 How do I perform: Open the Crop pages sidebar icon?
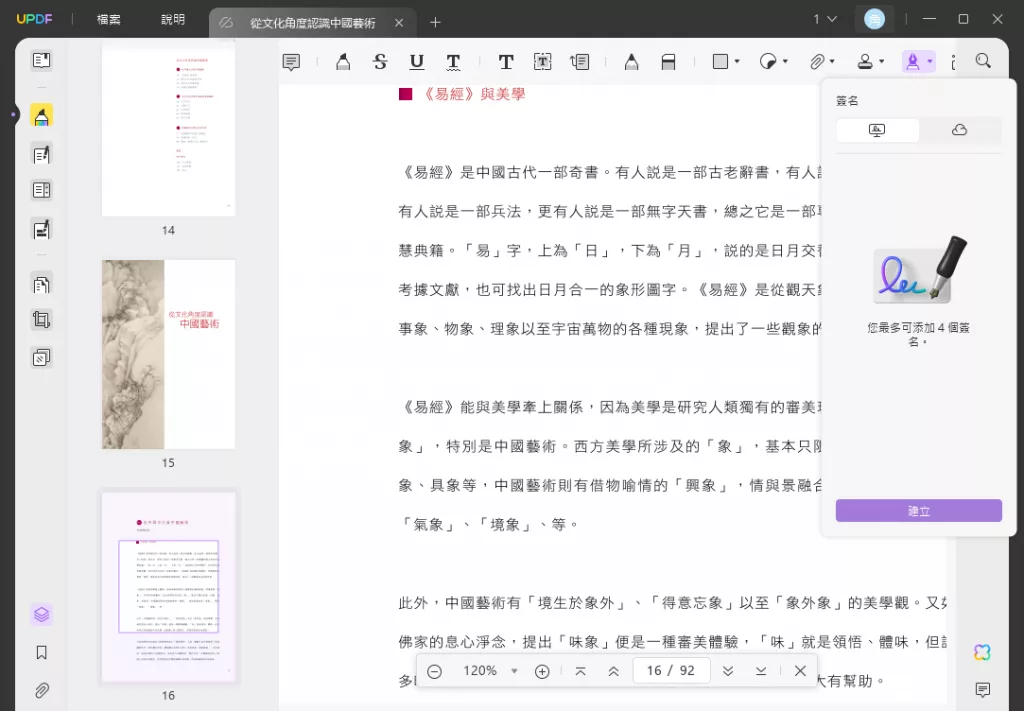pos(41,320)
